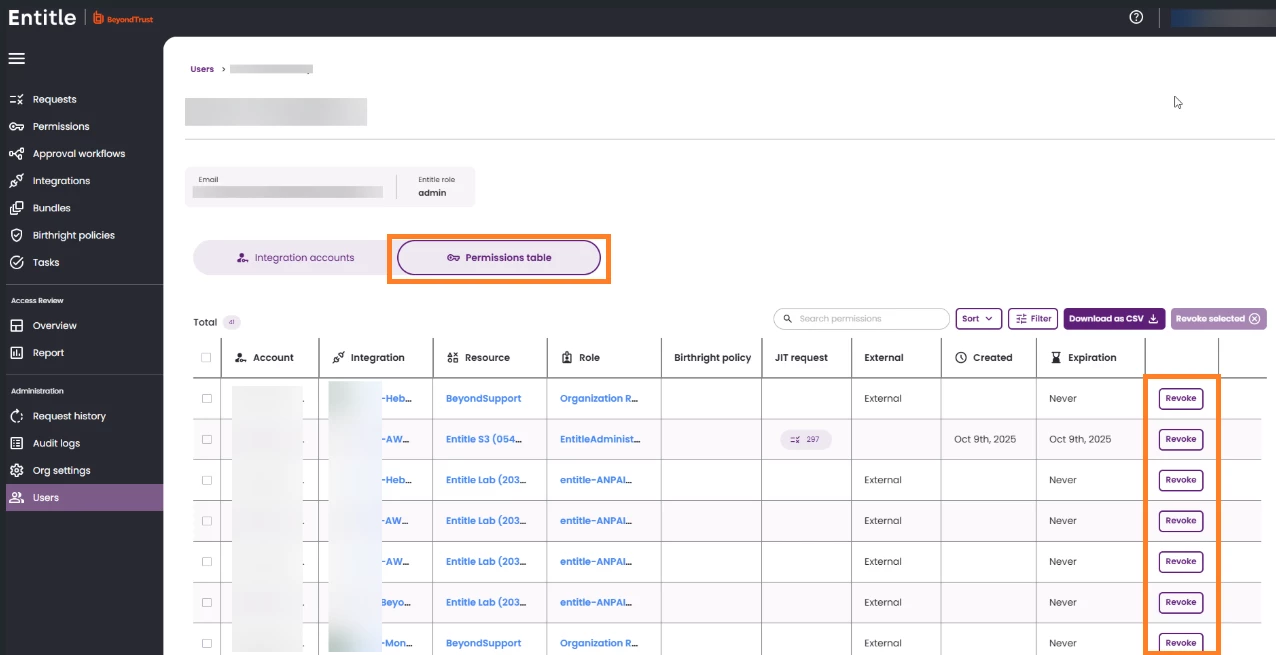
Task: Check the Beyo… Entitle Lab row checkbox
Action: [x=206, y=602]
